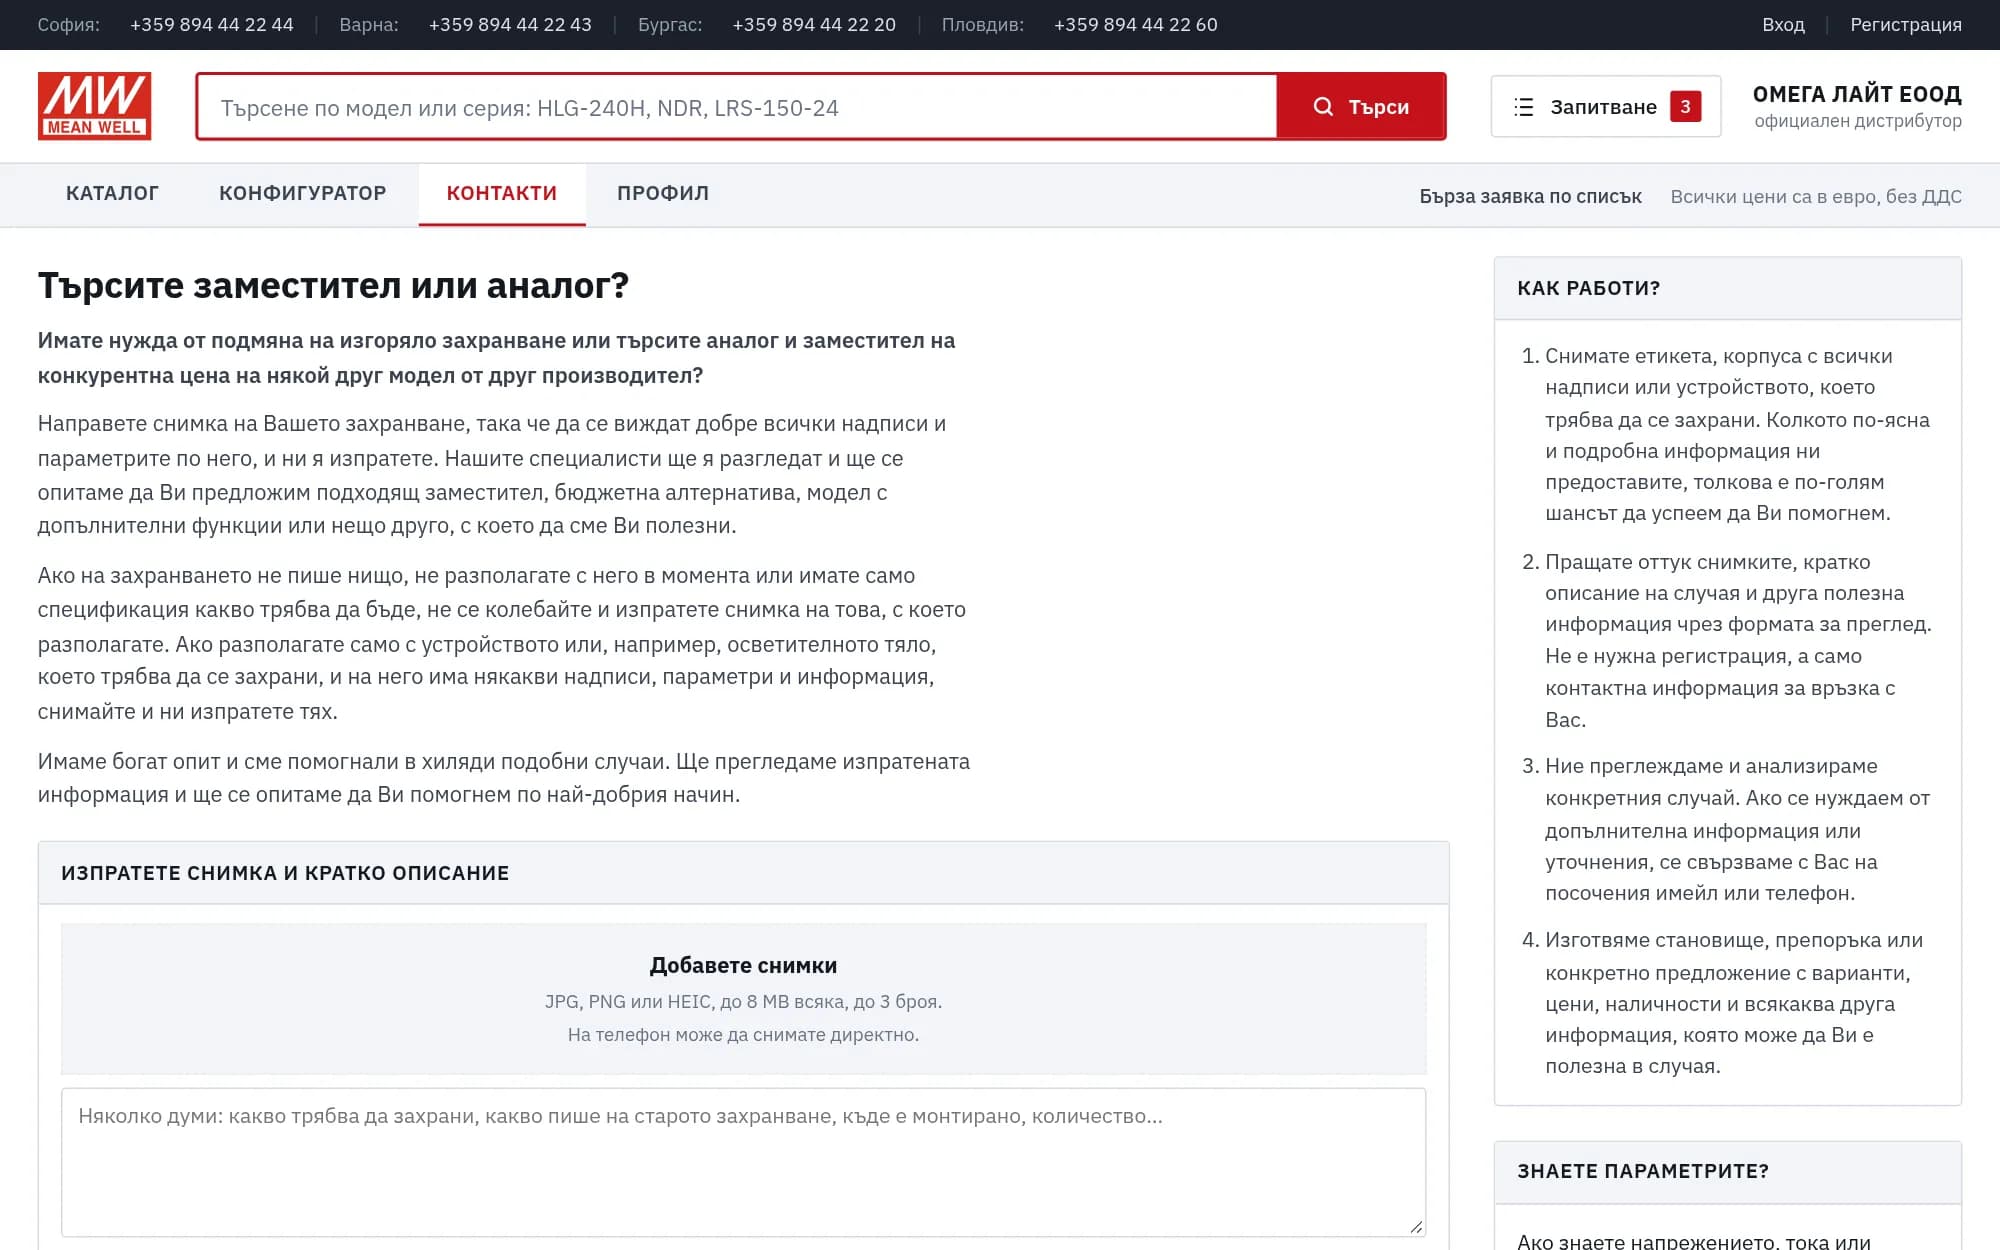This screenshot has height=1250, width=2000.
Task: Click the Varna phone number +359 894 44 22 43
Action: [x=510, y=25]
